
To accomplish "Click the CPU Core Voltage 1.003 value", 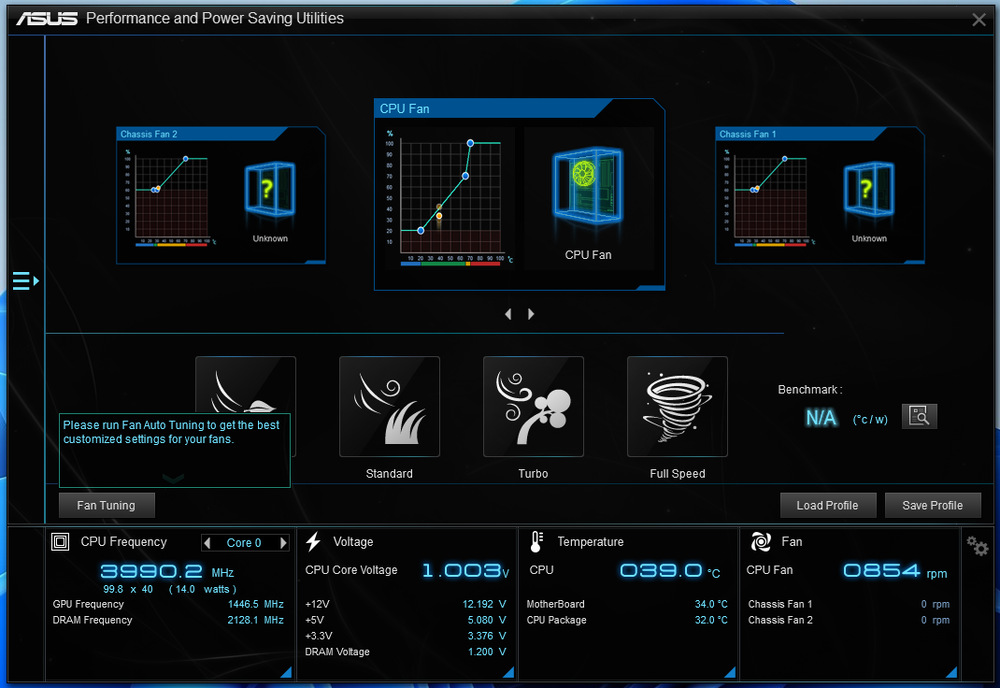I will coord(466,570).
